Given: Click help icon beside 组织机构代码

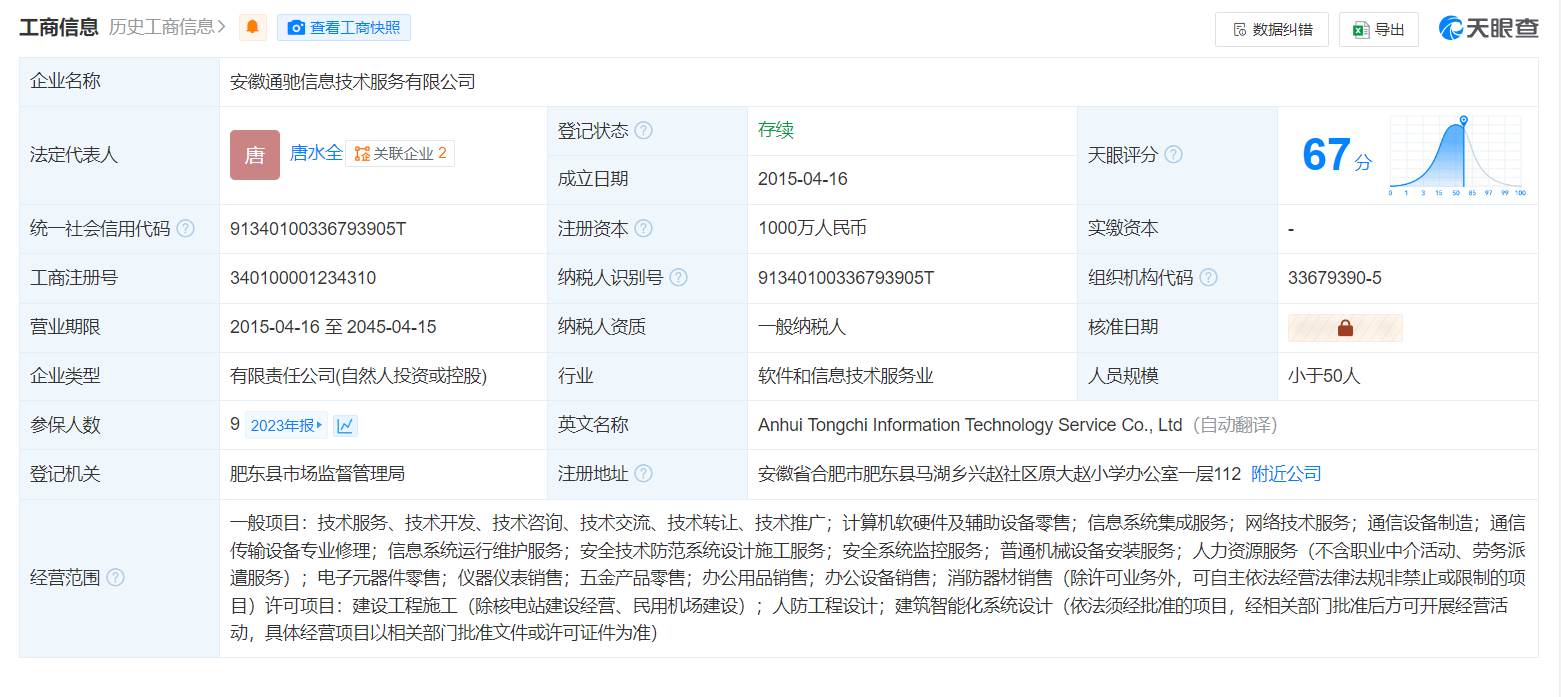Looking at the screenshot, I should pos(1208,277).
